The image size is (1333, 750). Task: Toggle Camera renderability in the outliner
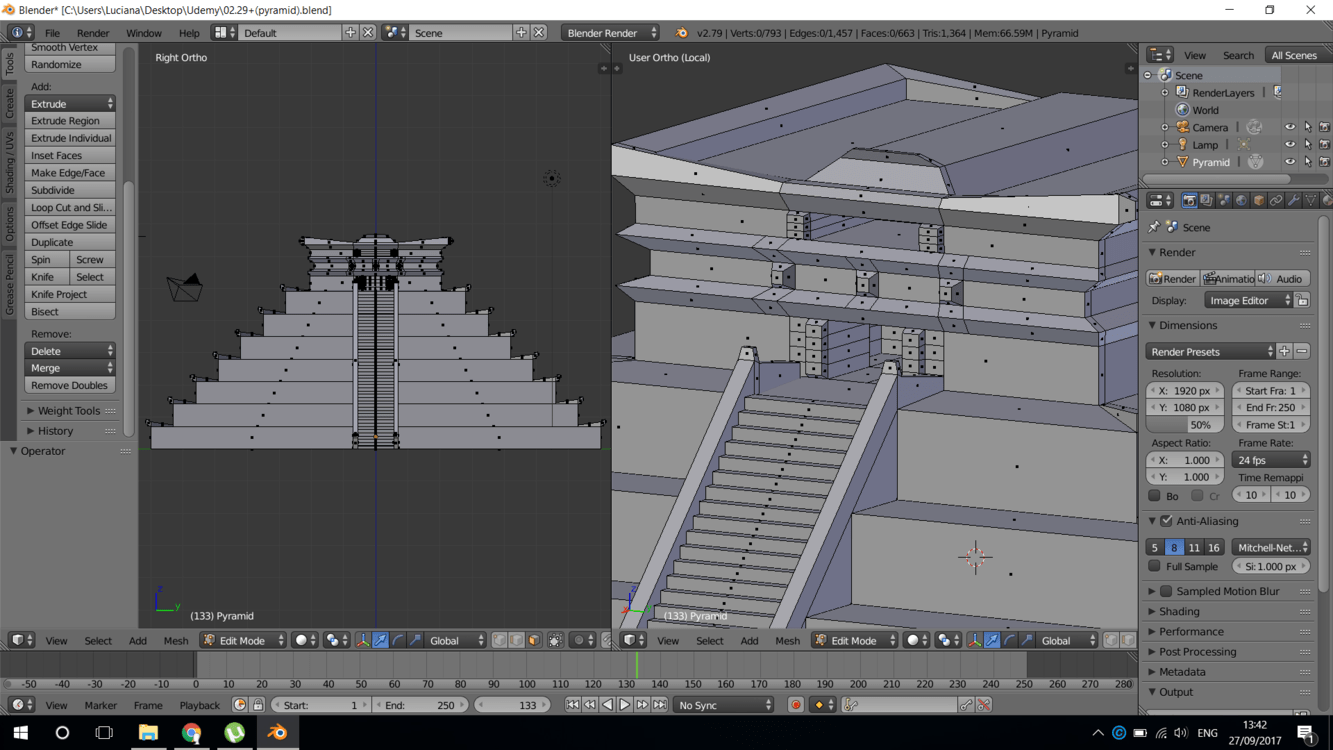coord(1324,127)
